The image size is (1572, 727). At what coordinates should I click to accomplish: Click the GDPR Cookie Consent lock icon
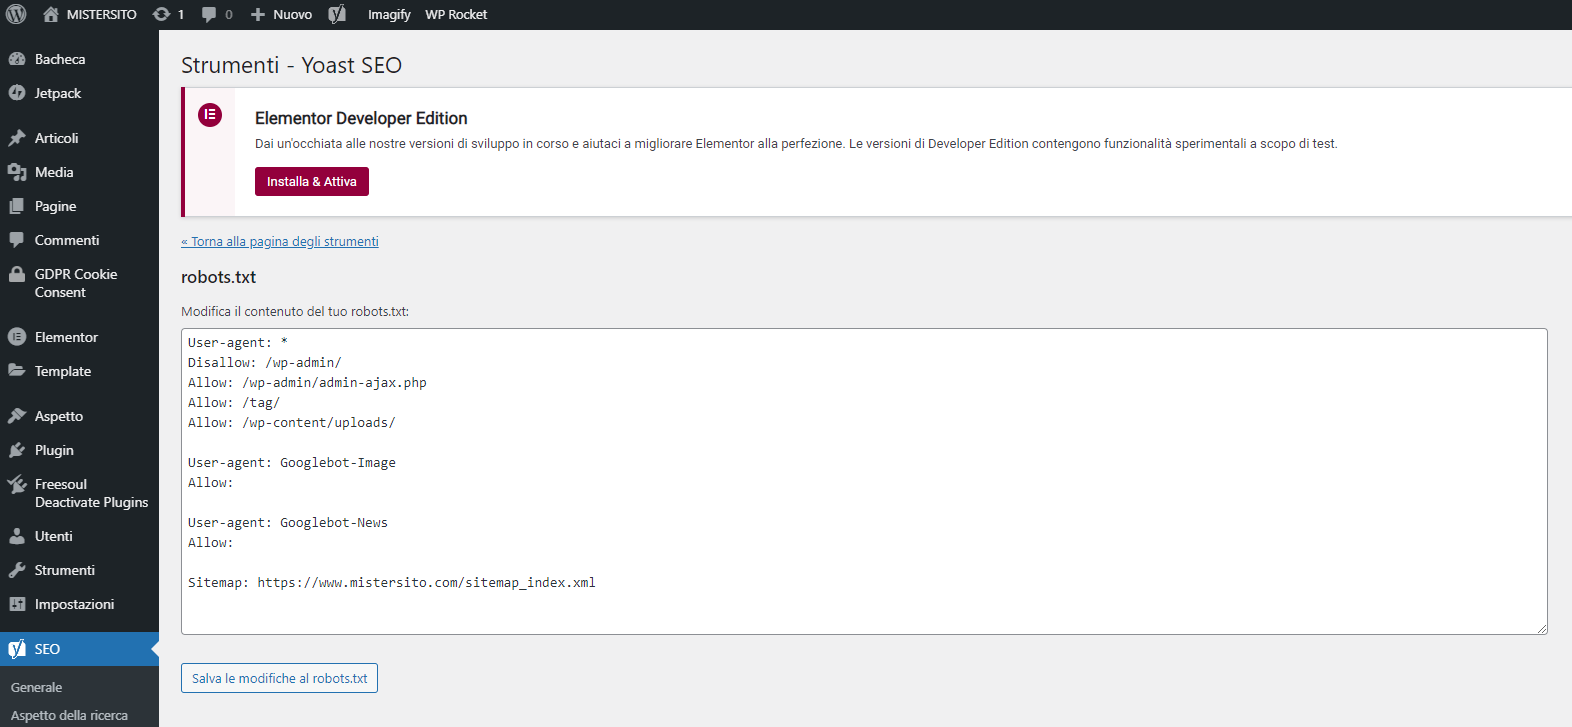pyautogui.click(x=17, y=274)
